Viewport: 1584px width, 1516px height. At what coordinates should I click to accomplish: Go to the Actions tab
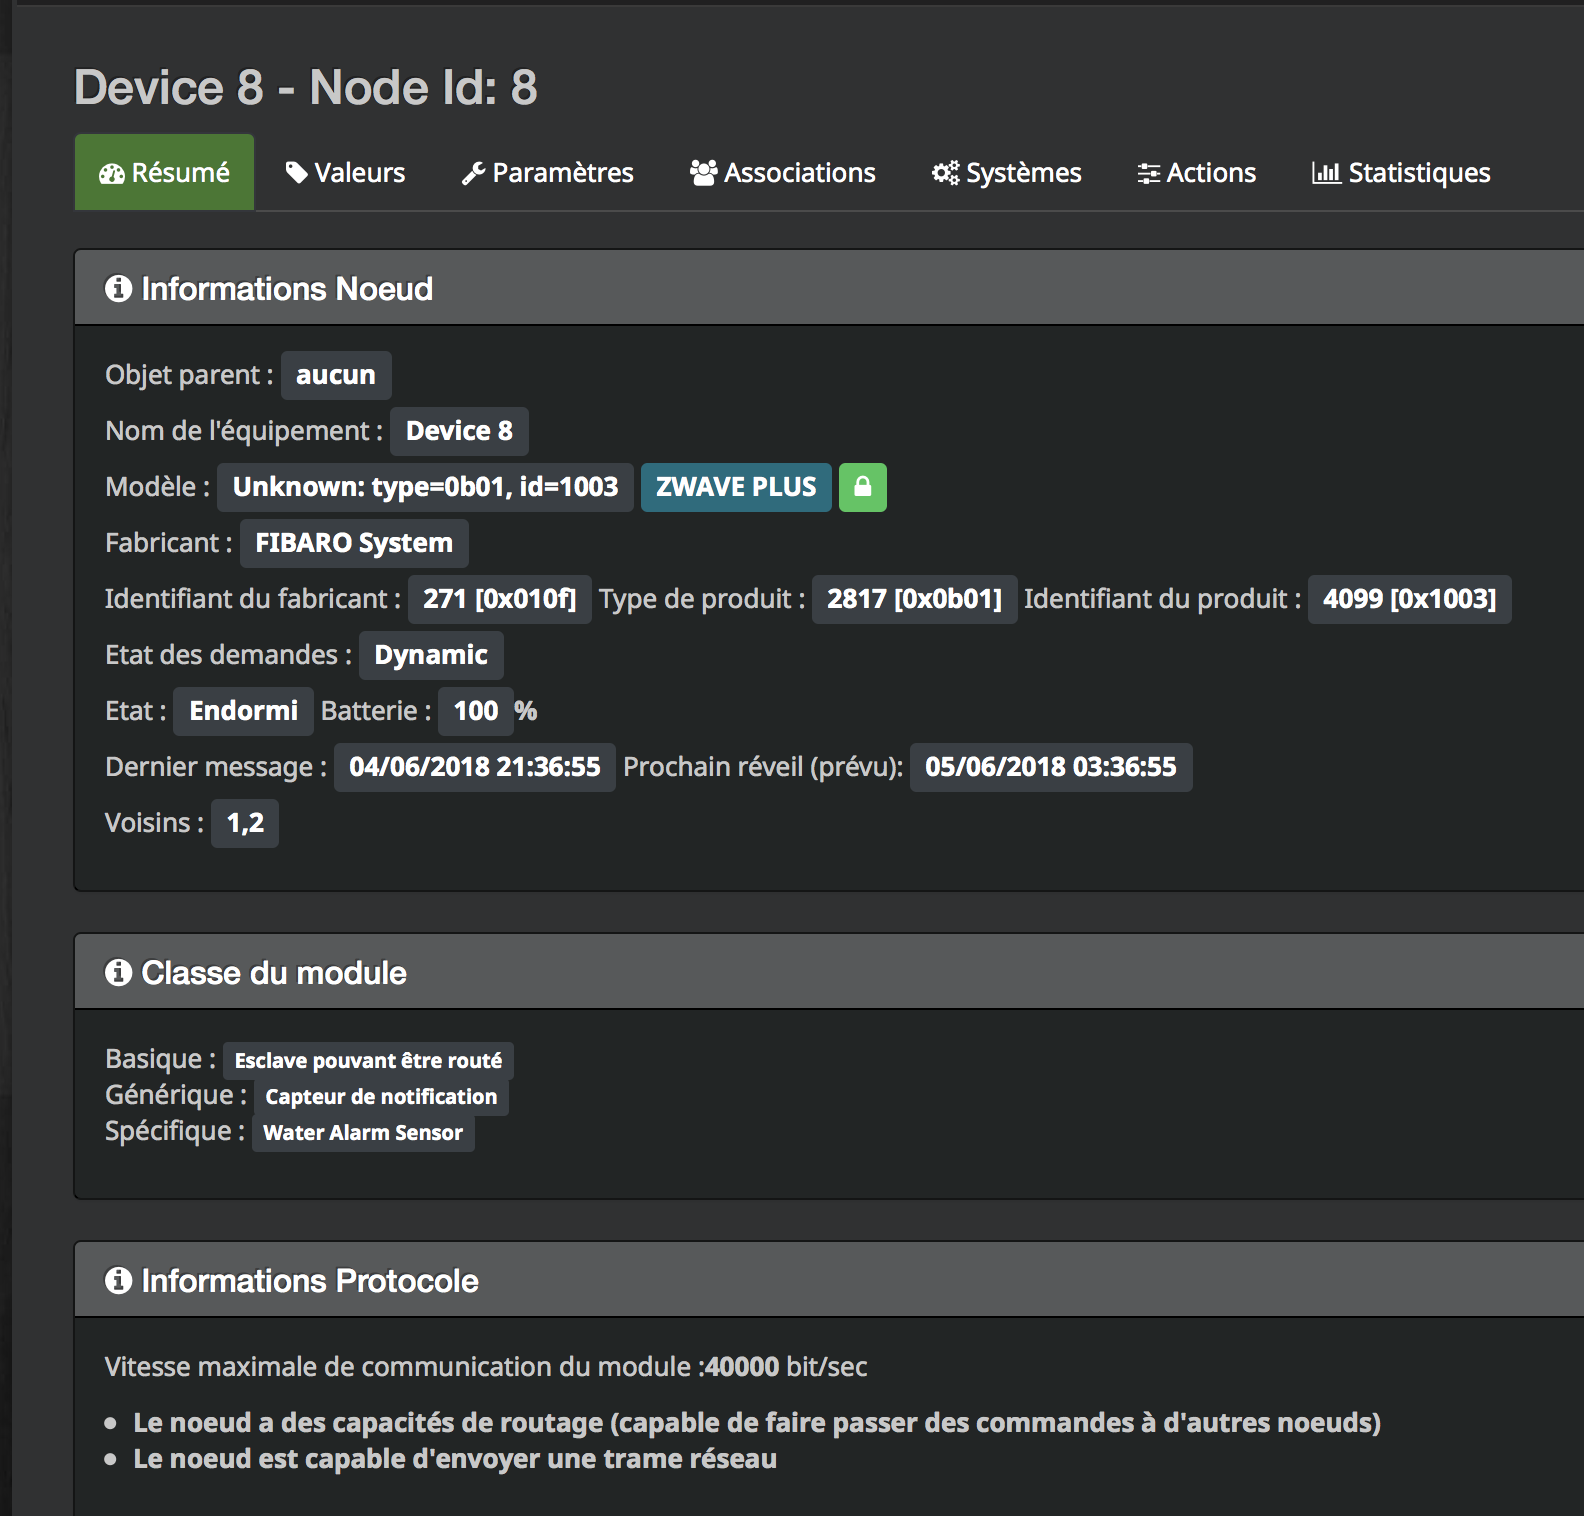[x=1196, y=172]
